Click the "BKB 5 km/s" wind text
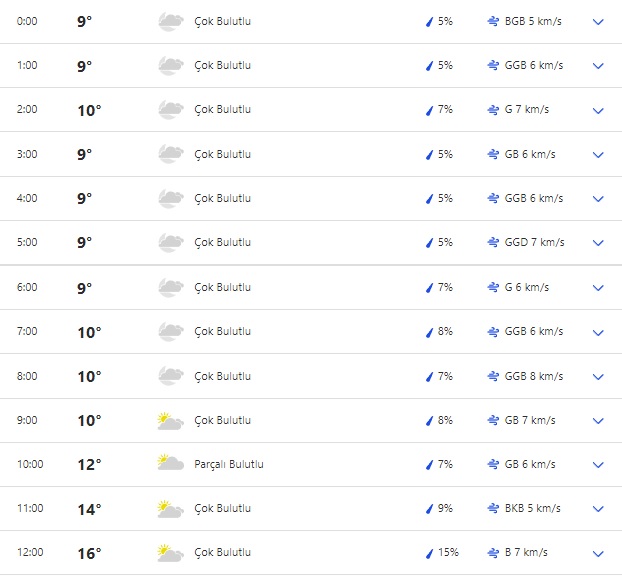This screenshot has width=622, height=576. point(533,509)
